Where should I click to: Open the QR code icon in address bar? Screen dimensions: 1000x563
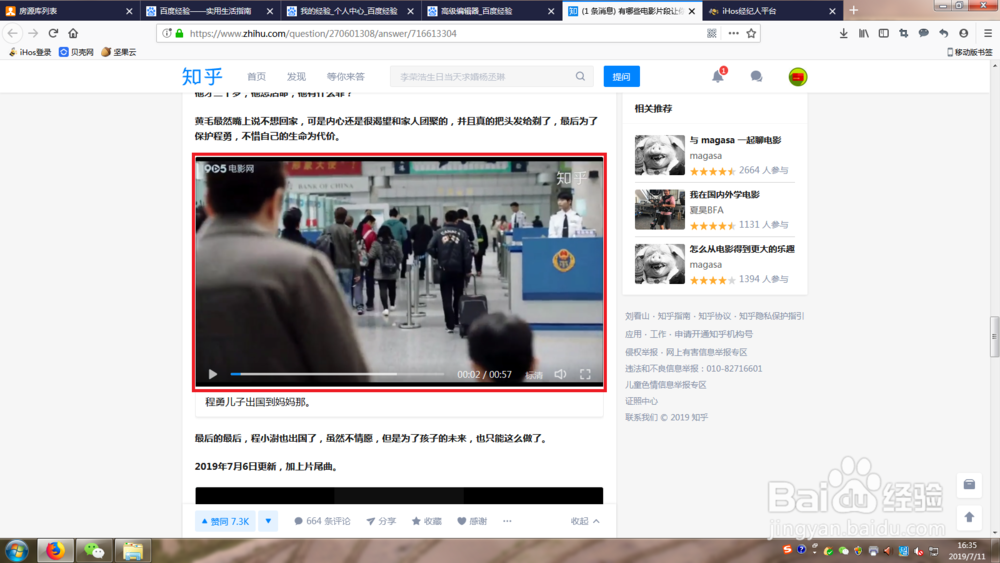click(712, 33)
